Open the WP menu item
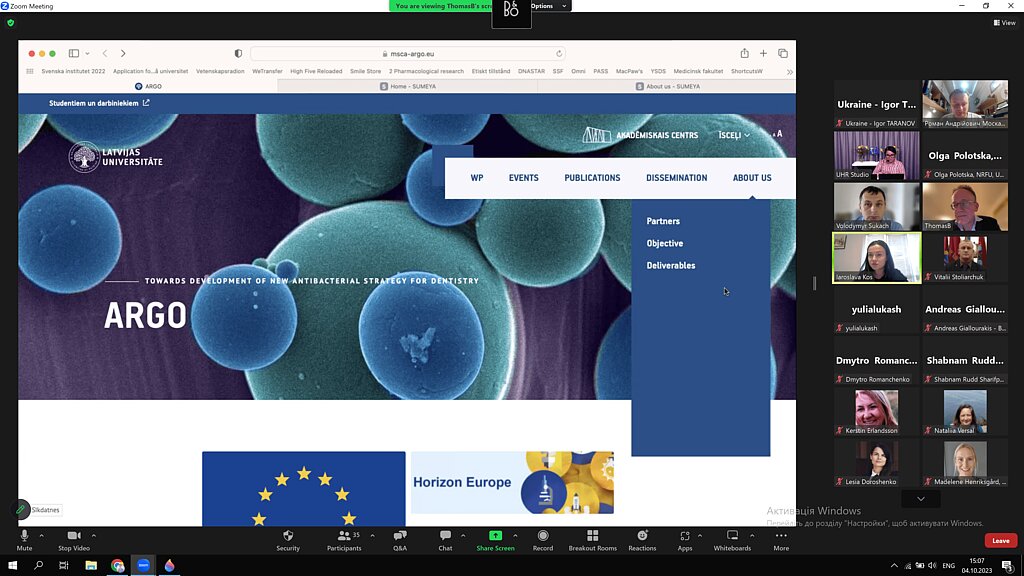1024x576 pixels. pyautogui.click(x=477, y=178)
